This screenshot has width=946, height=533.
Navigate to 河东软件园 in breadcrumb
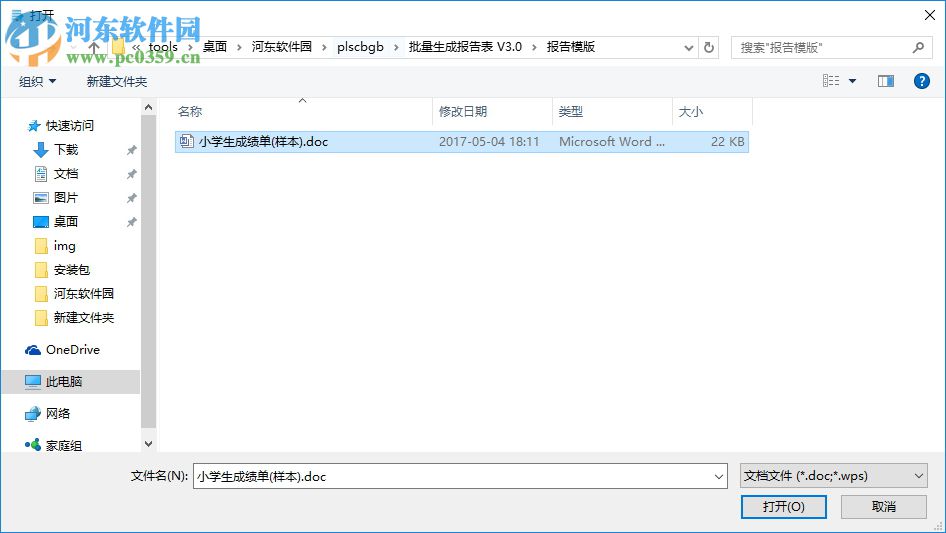[282, 47]
